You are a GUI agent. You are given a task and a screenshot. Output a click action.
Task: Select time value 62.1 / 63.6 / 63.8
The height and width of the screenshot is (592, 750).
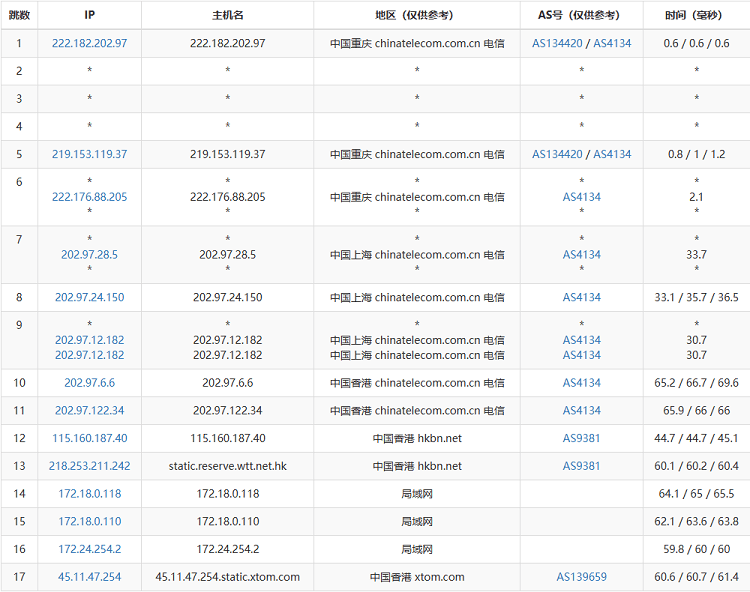696,521
